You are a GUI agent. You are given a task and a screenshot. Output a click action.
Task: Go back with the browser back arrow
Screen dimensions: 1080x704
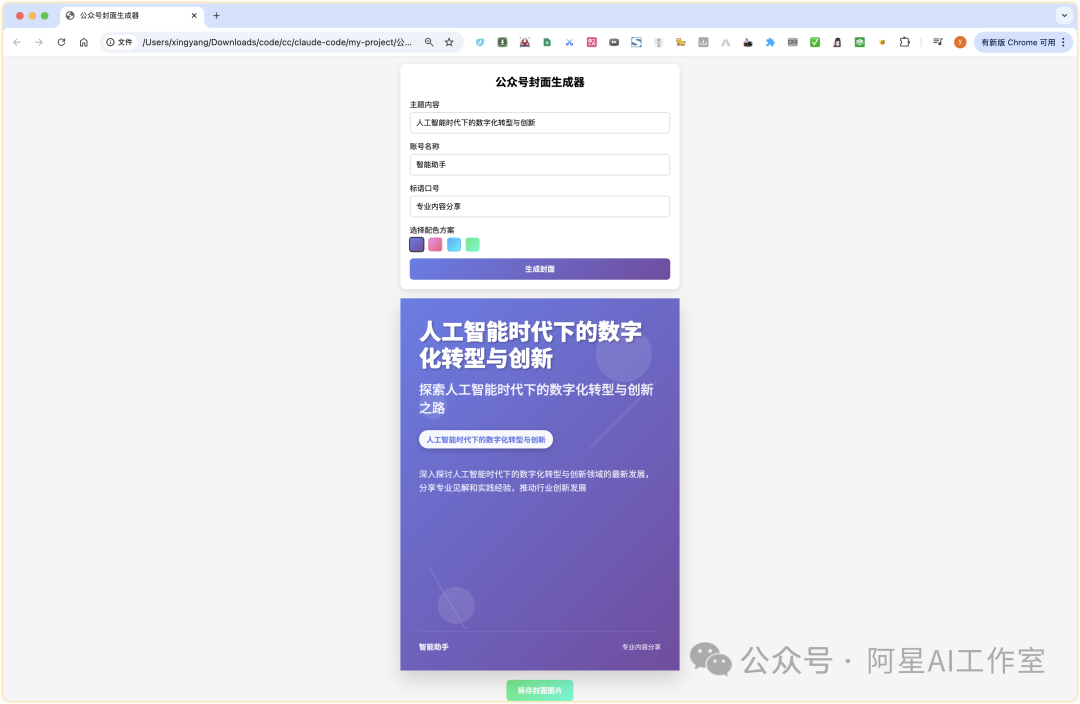[x=17, y=42]
